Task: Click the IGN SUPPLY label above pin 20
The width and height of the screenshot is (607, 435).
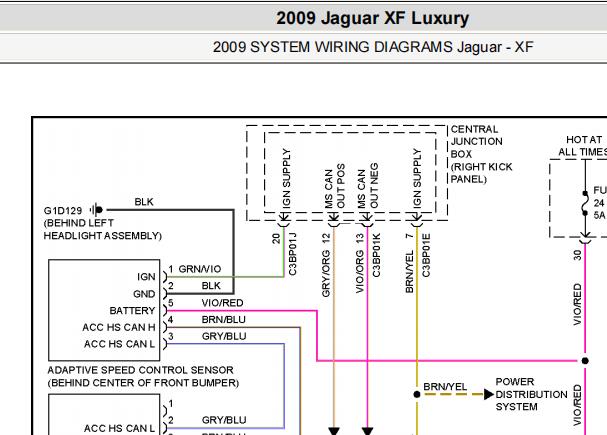Action: 286,179
